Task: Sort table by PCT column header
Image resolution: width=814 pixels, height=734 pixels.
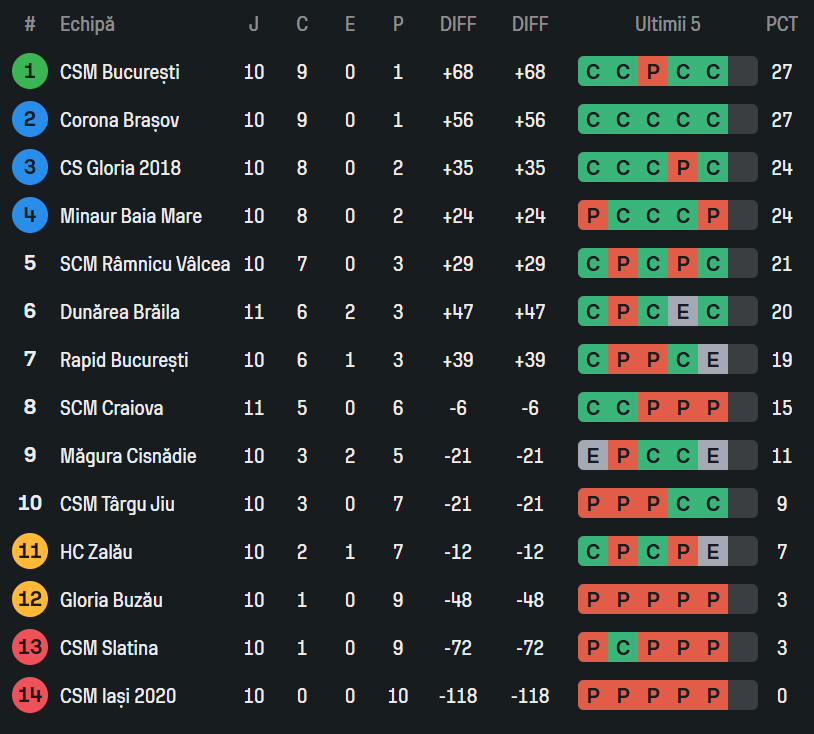Action: coord(782,24)
